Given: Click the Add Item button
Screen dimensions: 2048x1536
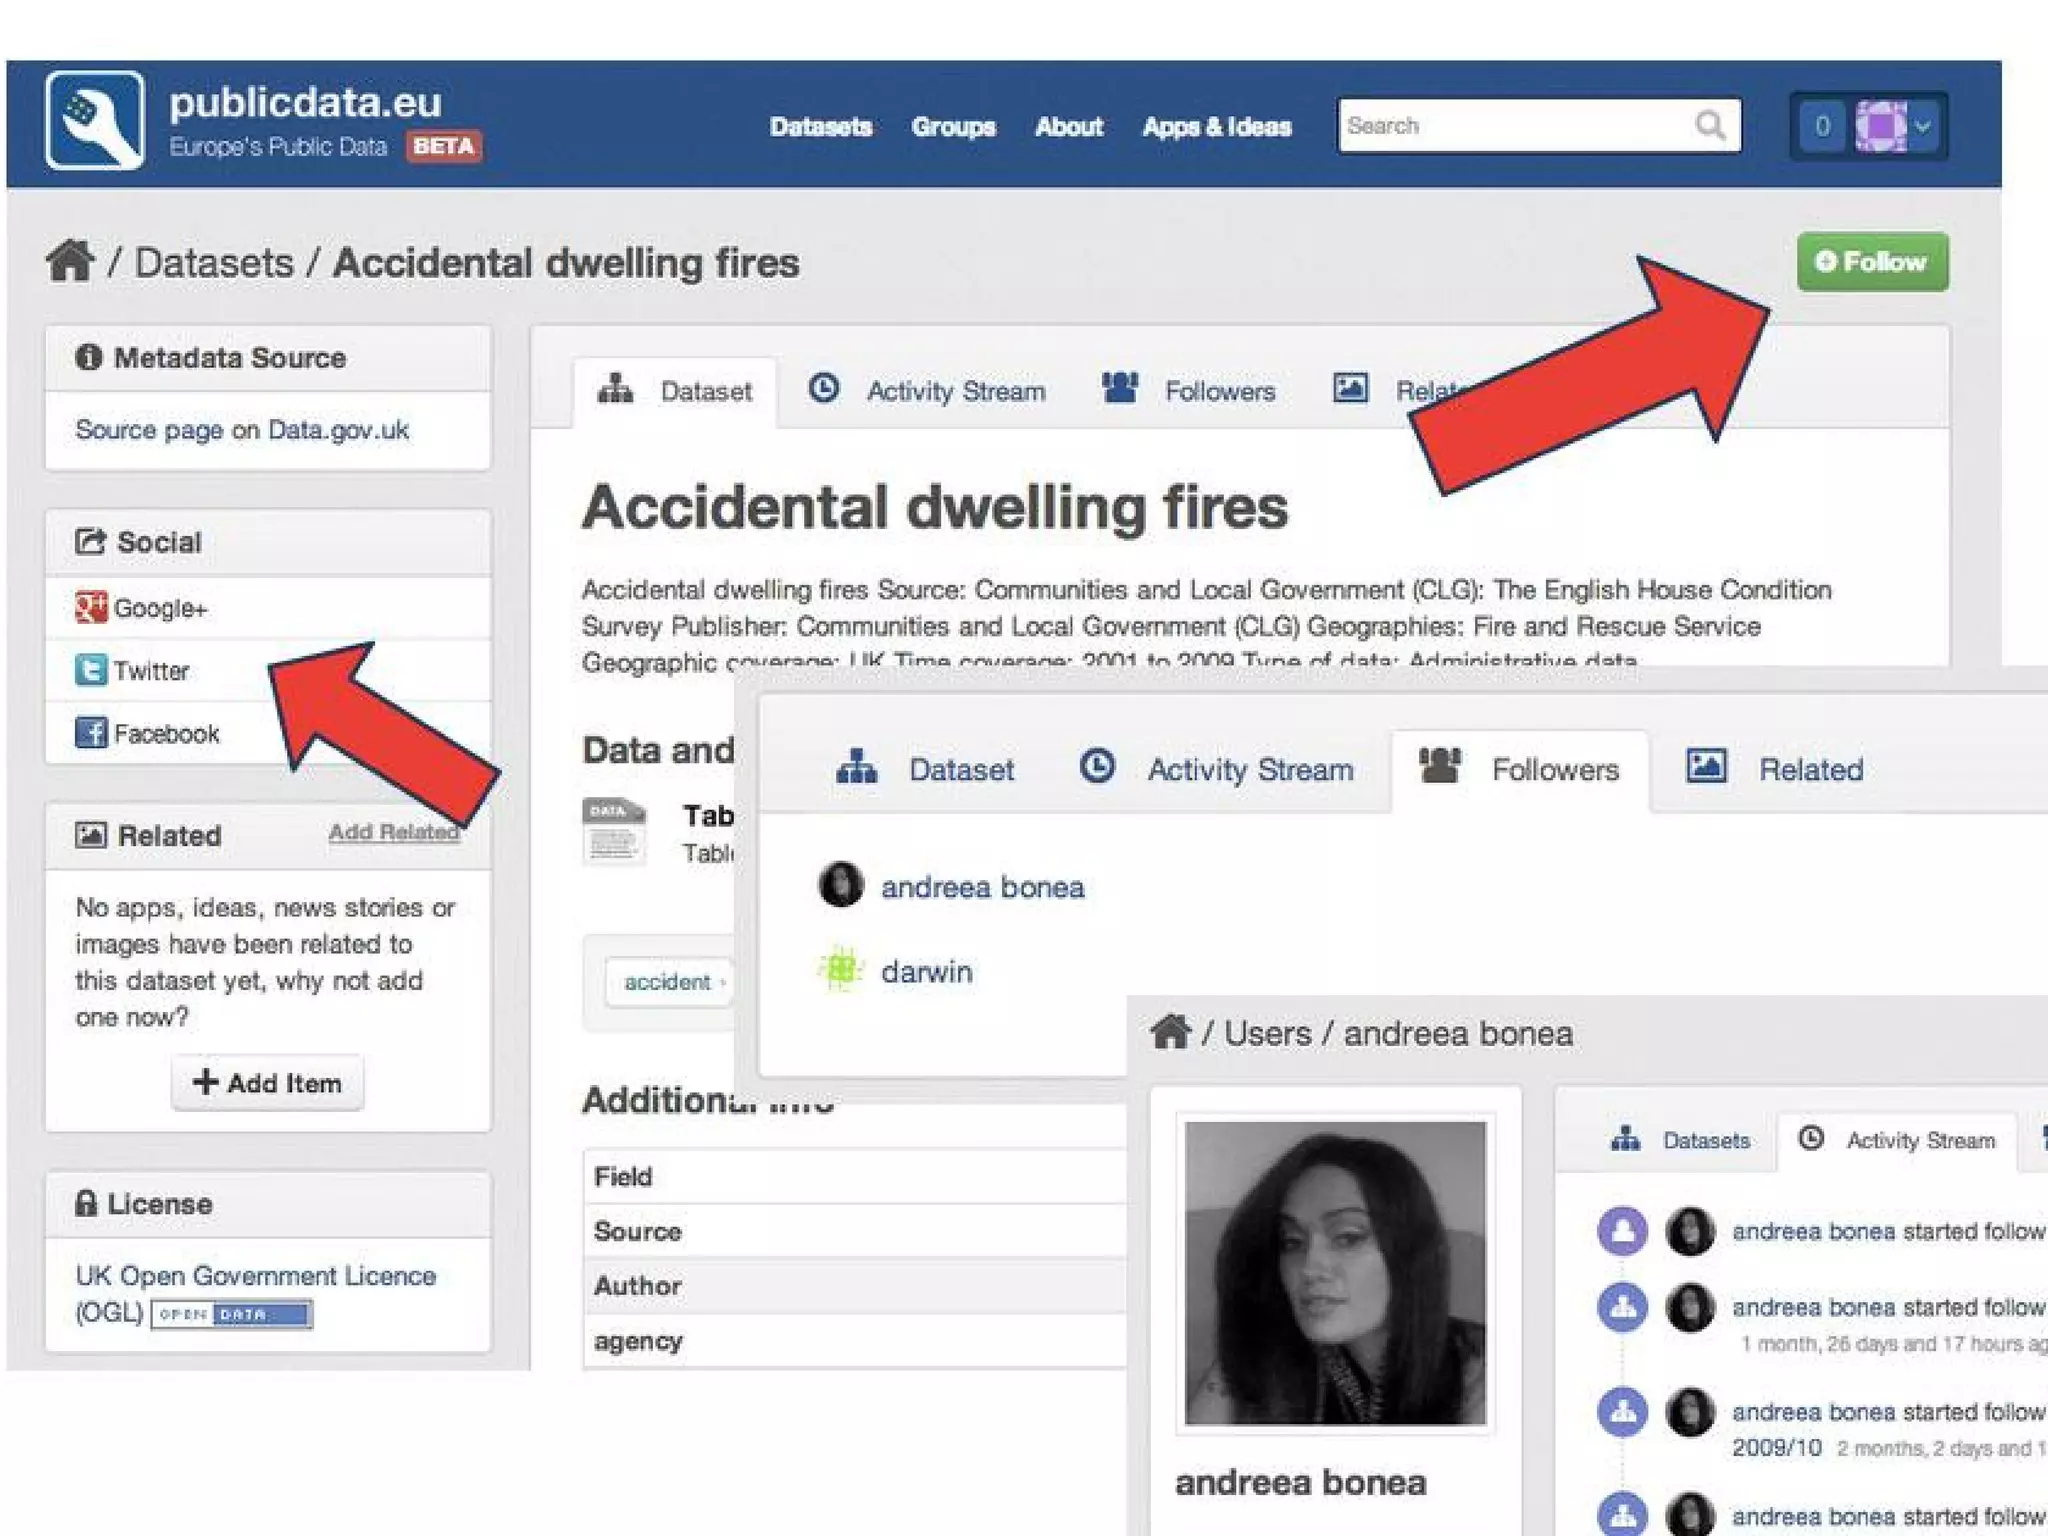Looking at the screenshot, I should [268, 1082].
